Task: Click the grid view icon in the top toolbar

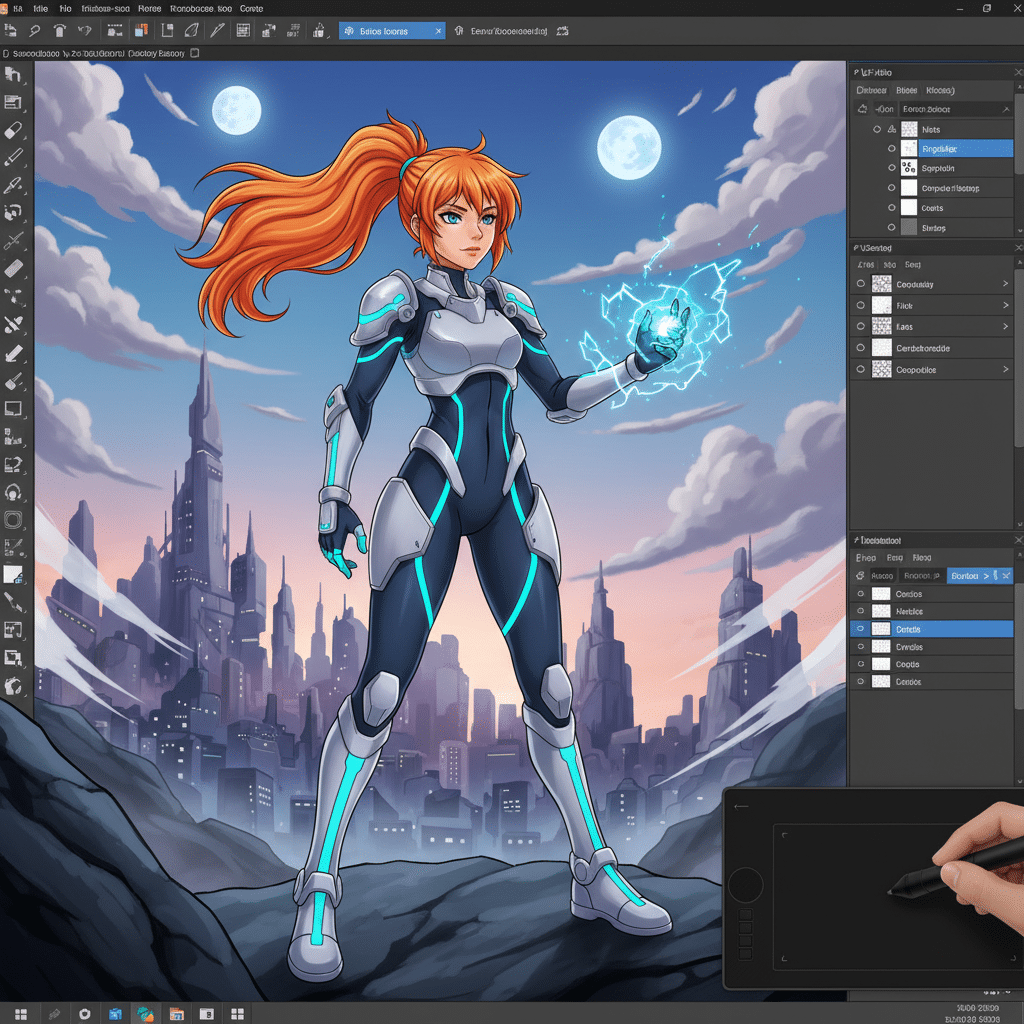Action: click(241, 30)
